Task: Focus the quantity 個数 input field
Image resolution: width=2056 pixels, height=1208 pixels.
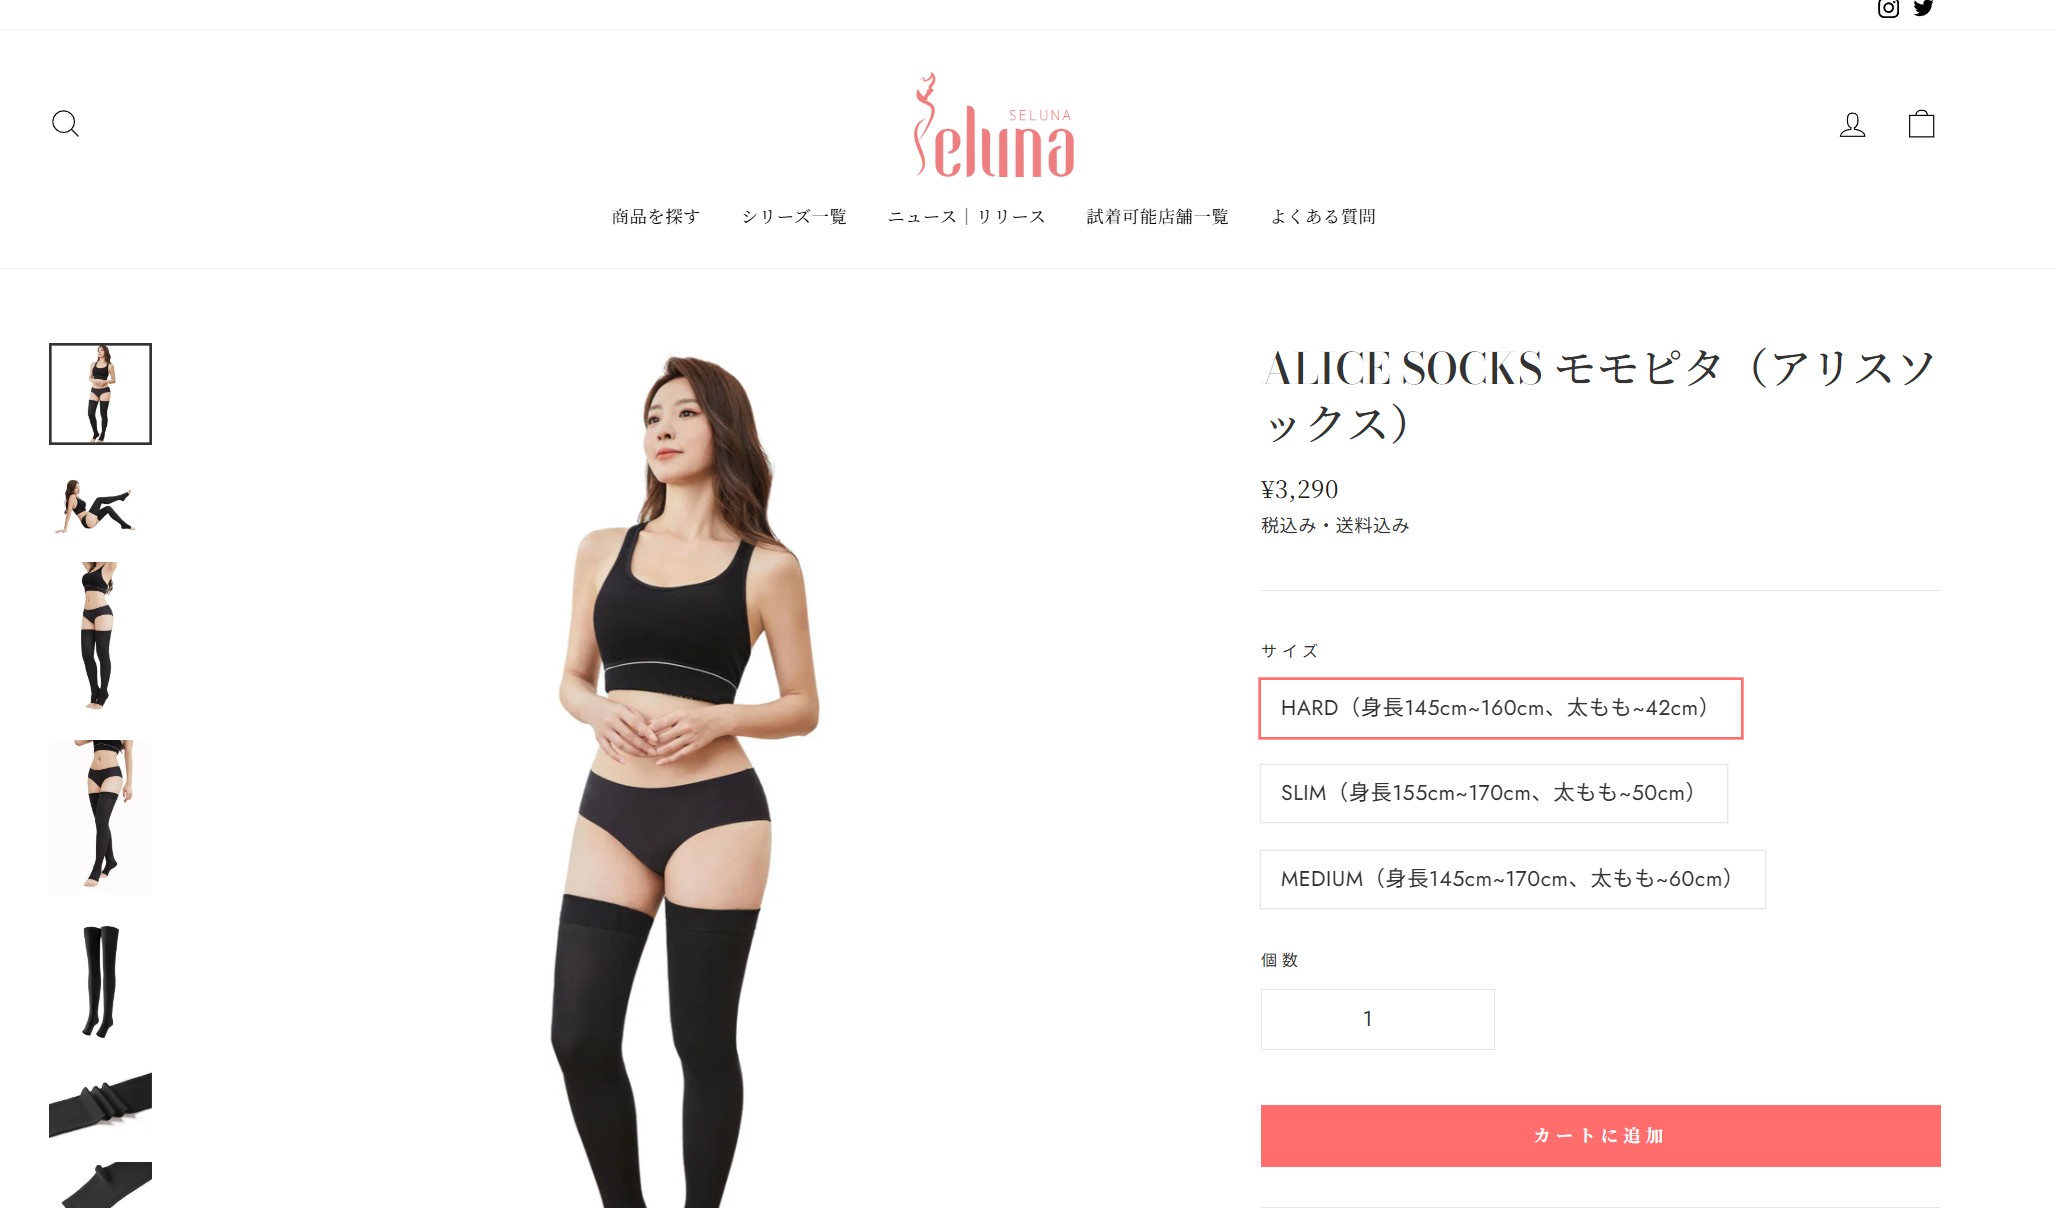Action: pos(1377,1019)
